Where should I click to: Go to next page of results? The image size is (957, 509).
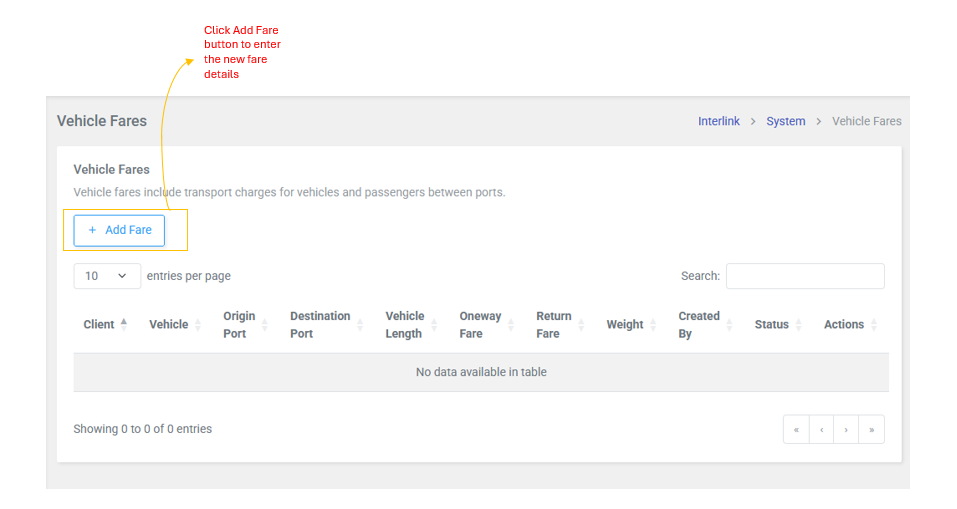coord(846,430)
